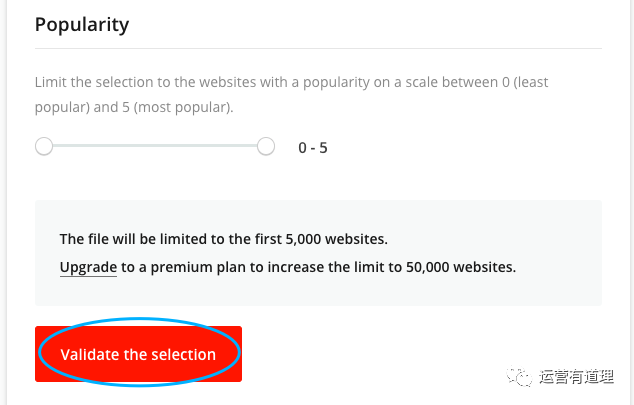
Task: Click the 'first 5,000 websites' notice line
Action: coord(223,239)
